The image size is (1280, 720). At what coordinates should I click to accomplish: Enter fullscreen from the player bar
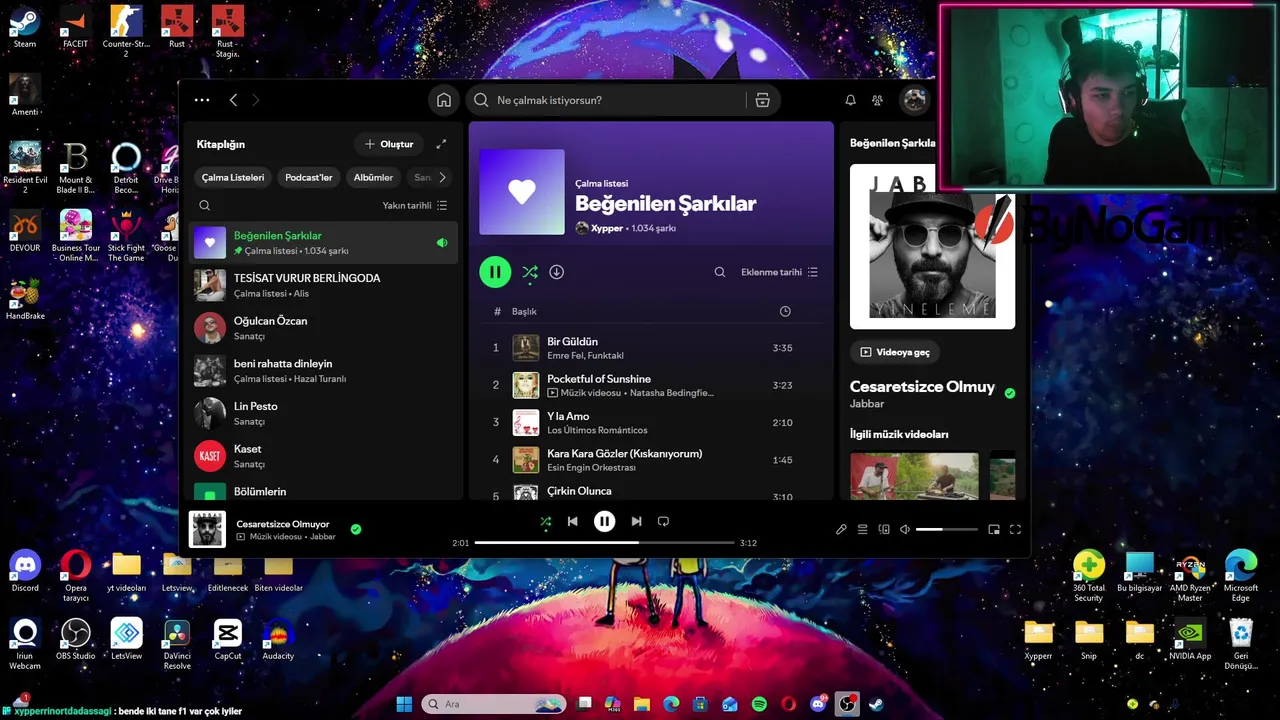1015,530
